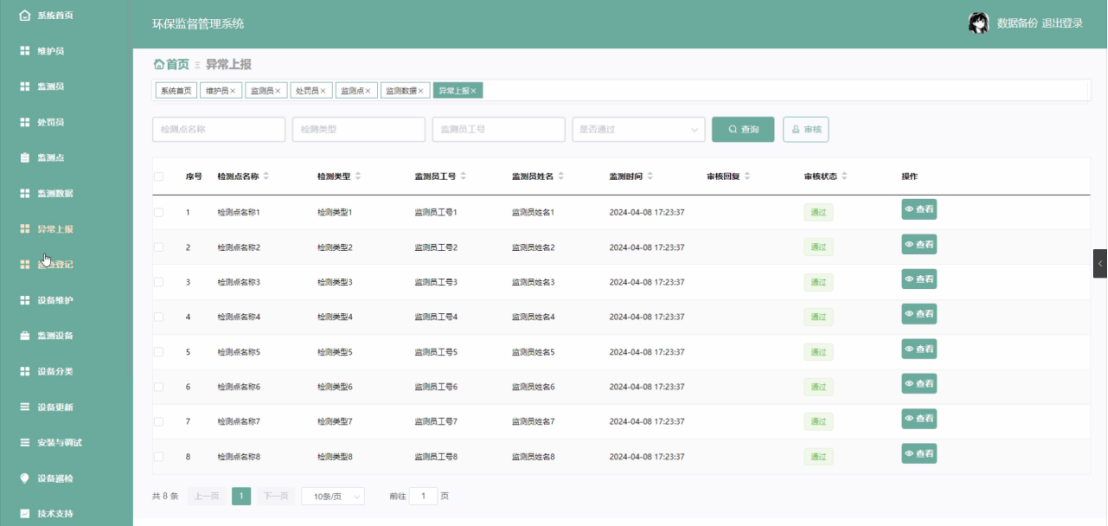This screenshot has height=526, width=1108.
Task: Click the 首页 breadcrumb link
Action: (x=177, y=64)
